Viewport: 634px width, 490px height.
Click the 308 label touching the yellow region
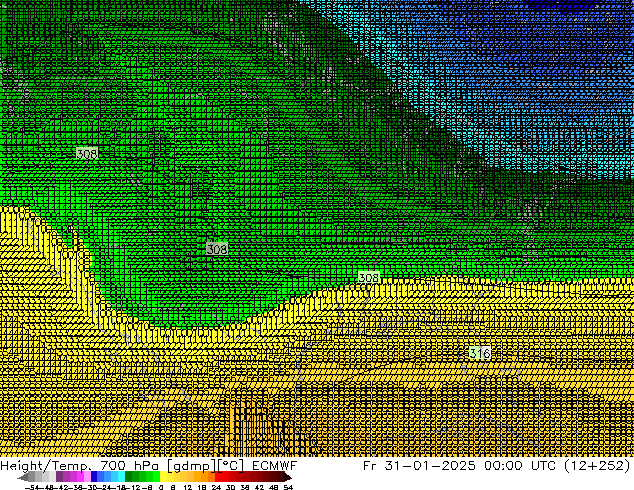[x=369, y=277]
